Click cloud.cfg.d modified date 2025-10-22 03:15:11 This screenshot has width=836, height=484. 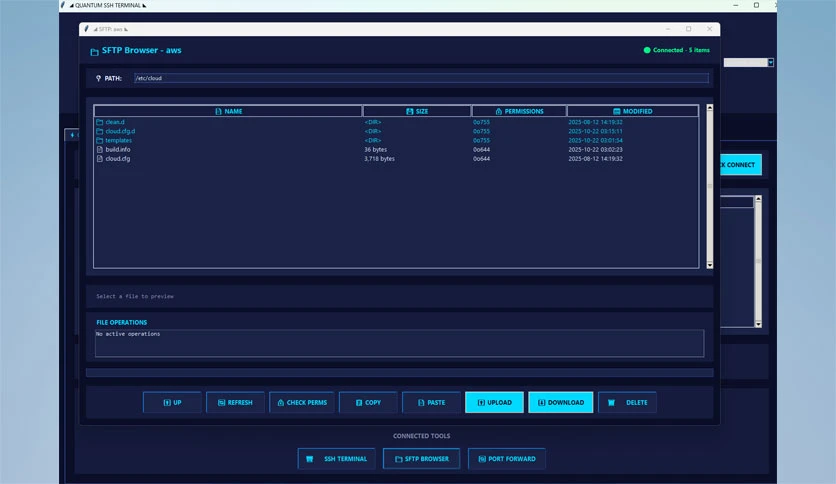click(595, 131)
